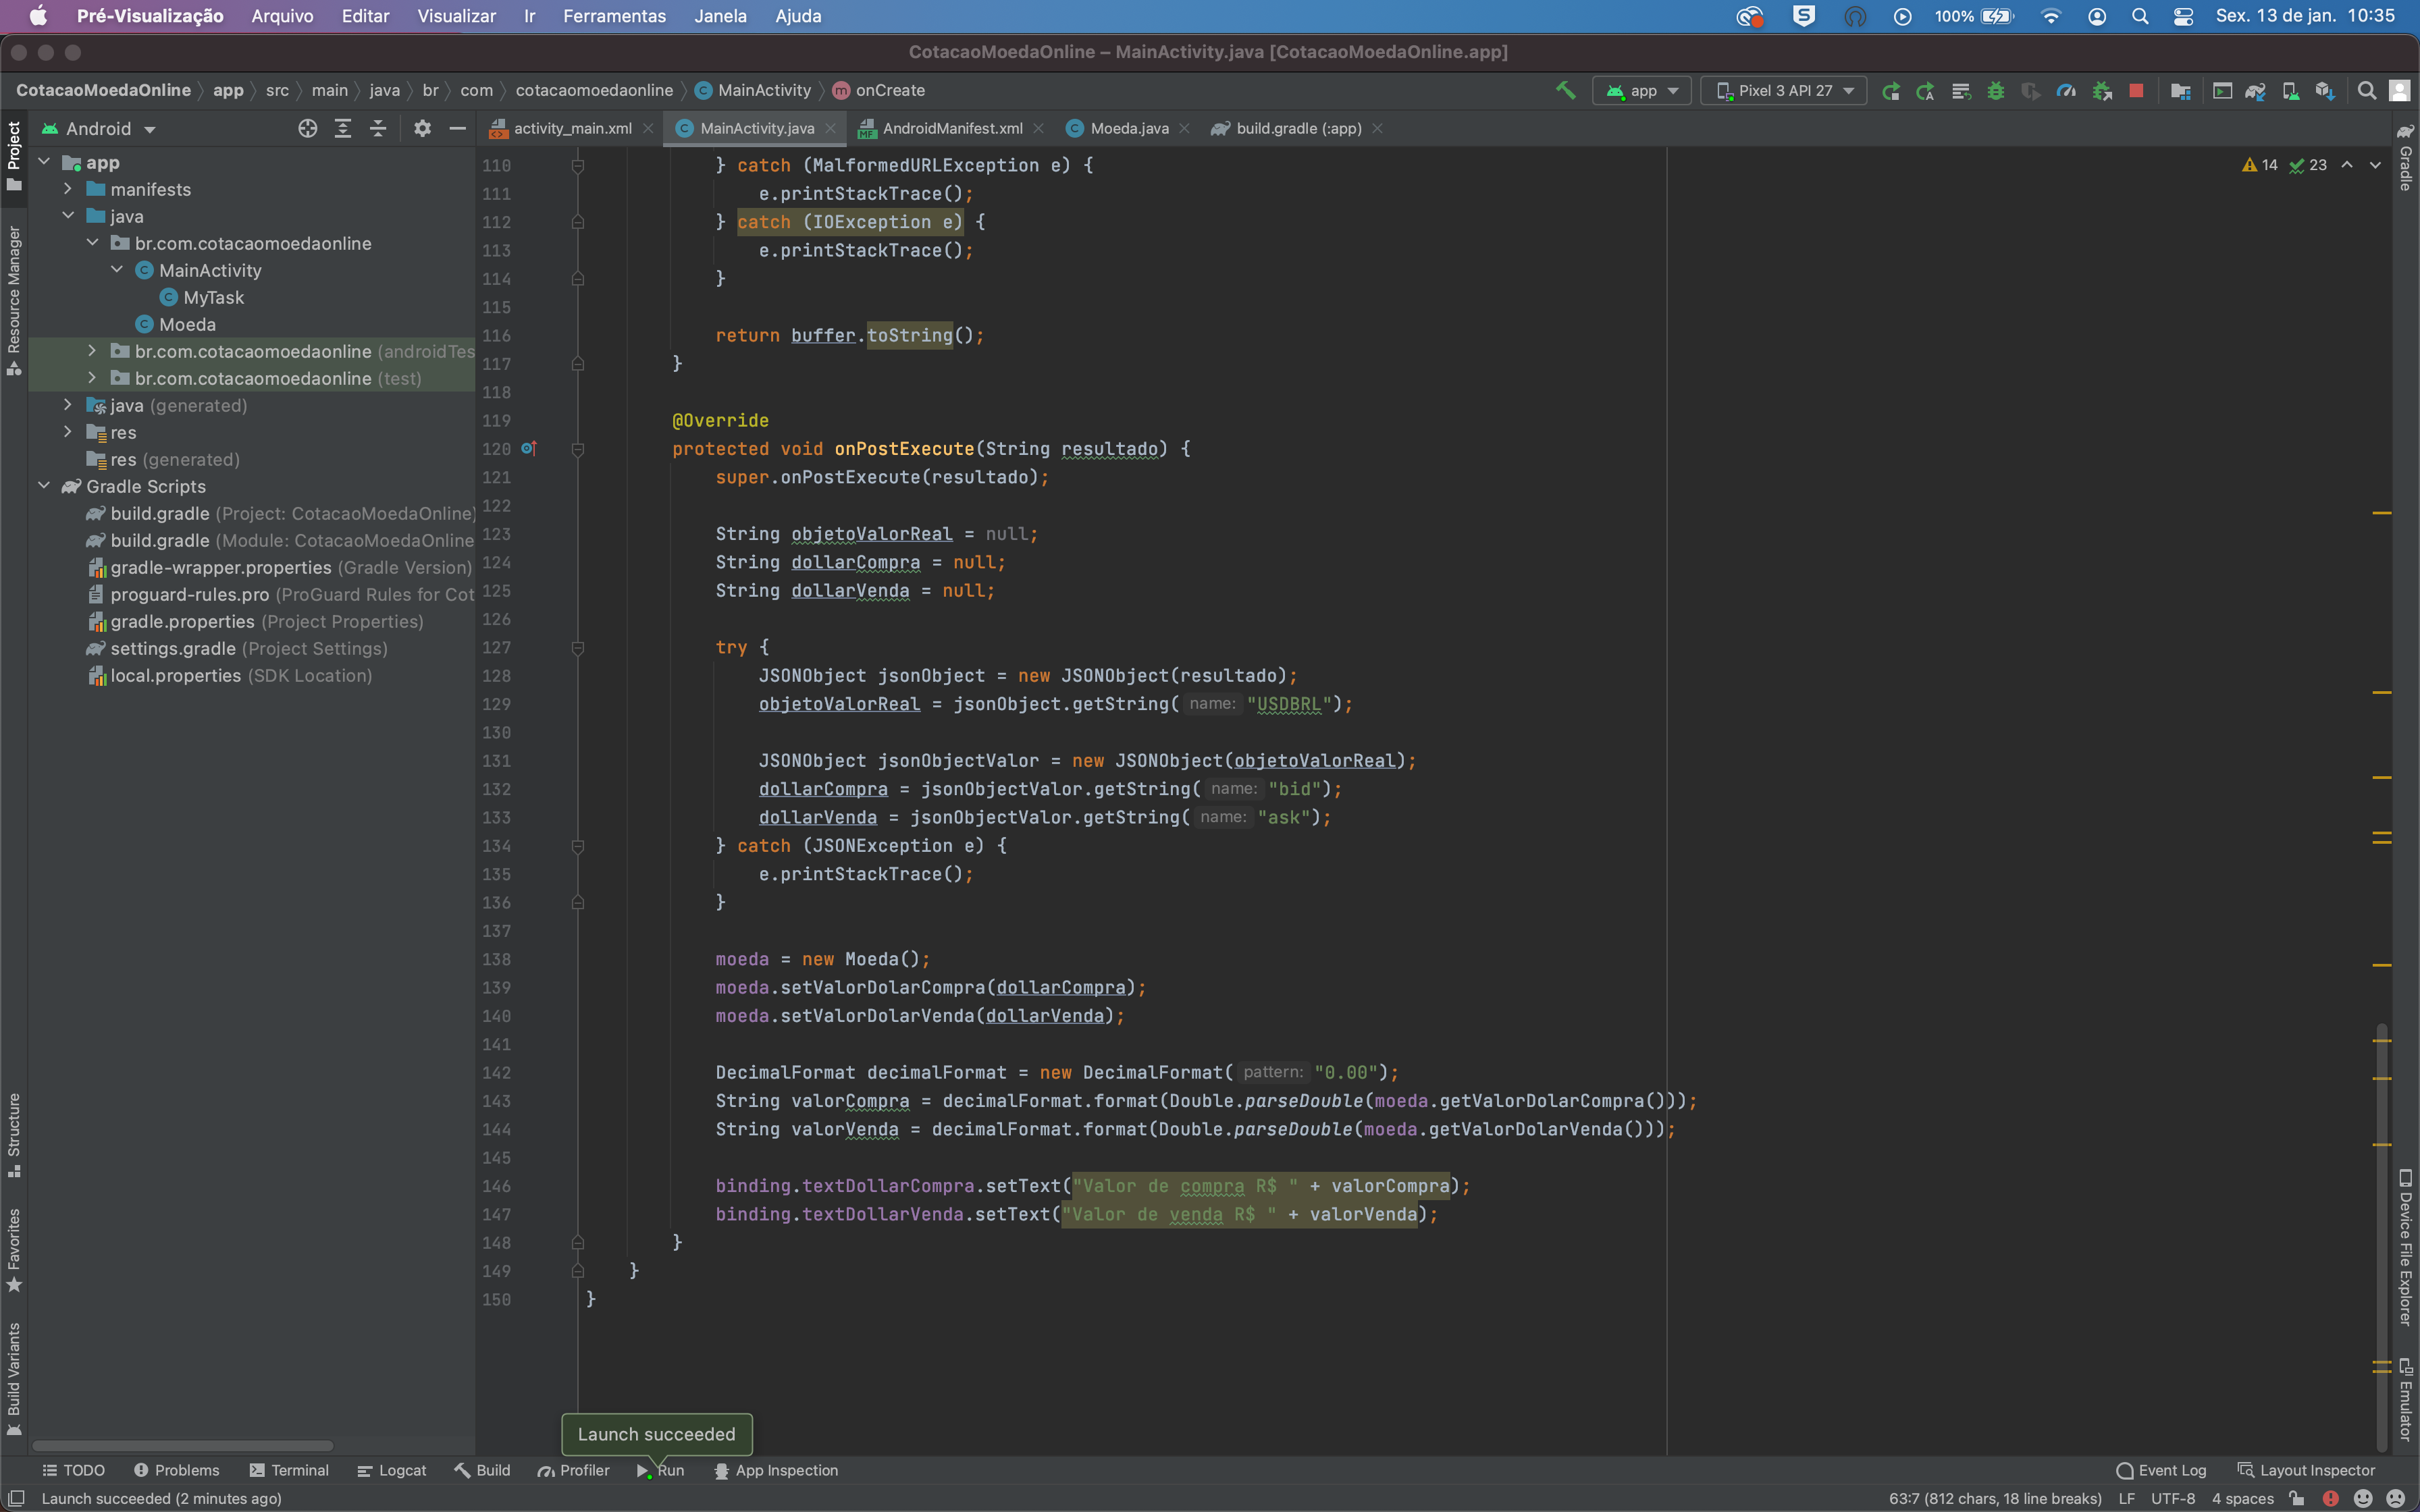The height and width of the screenshot is (1512, 2420).
Task: Click the Launch succeeded notification
Action: coord(657,1434)
